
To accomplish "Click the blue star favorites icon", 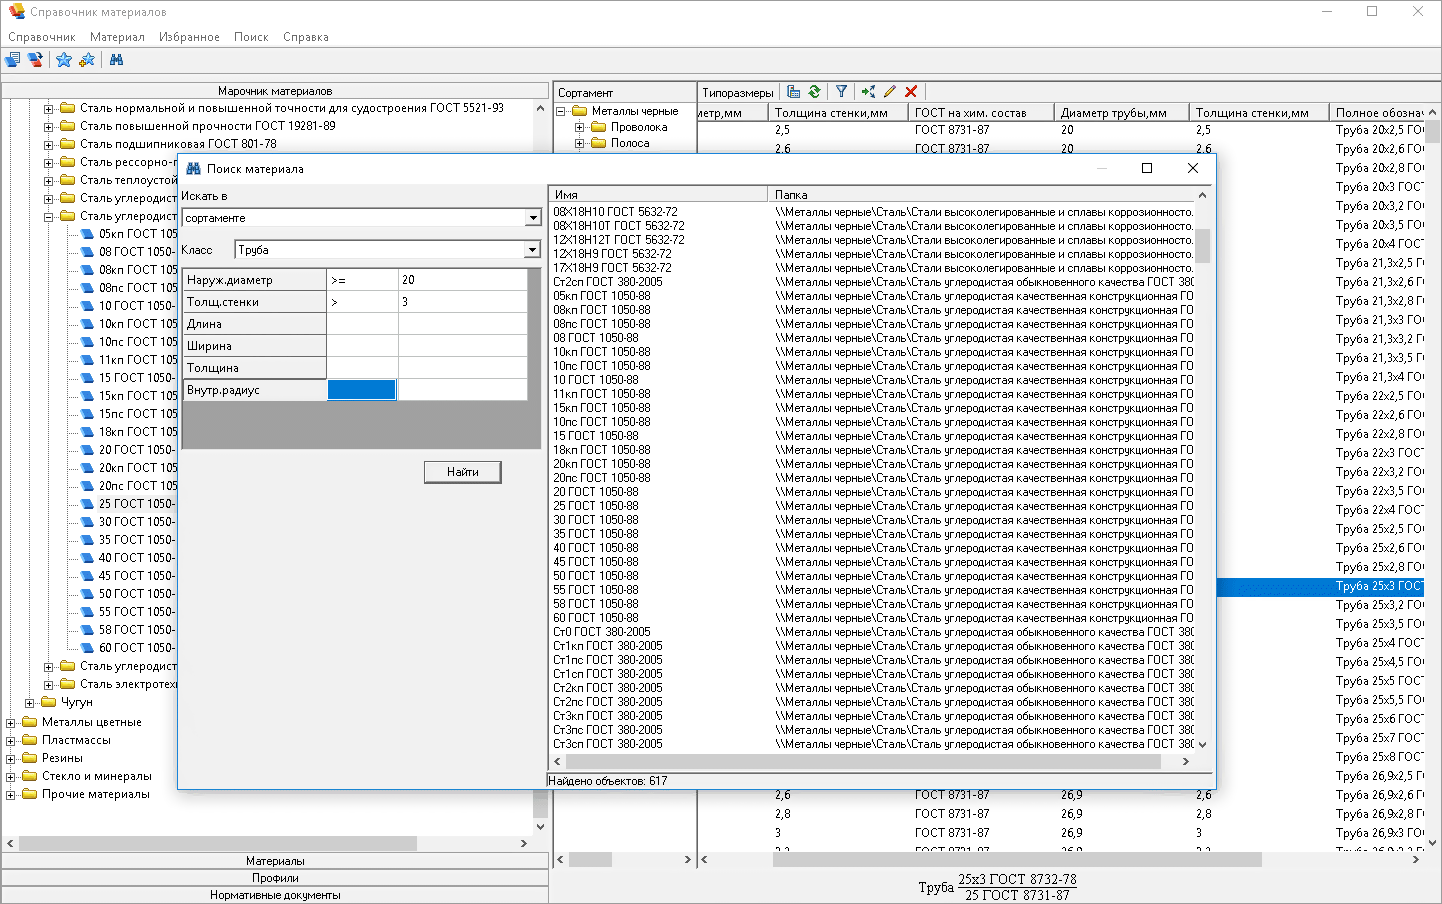I will [x=64, y=60].
